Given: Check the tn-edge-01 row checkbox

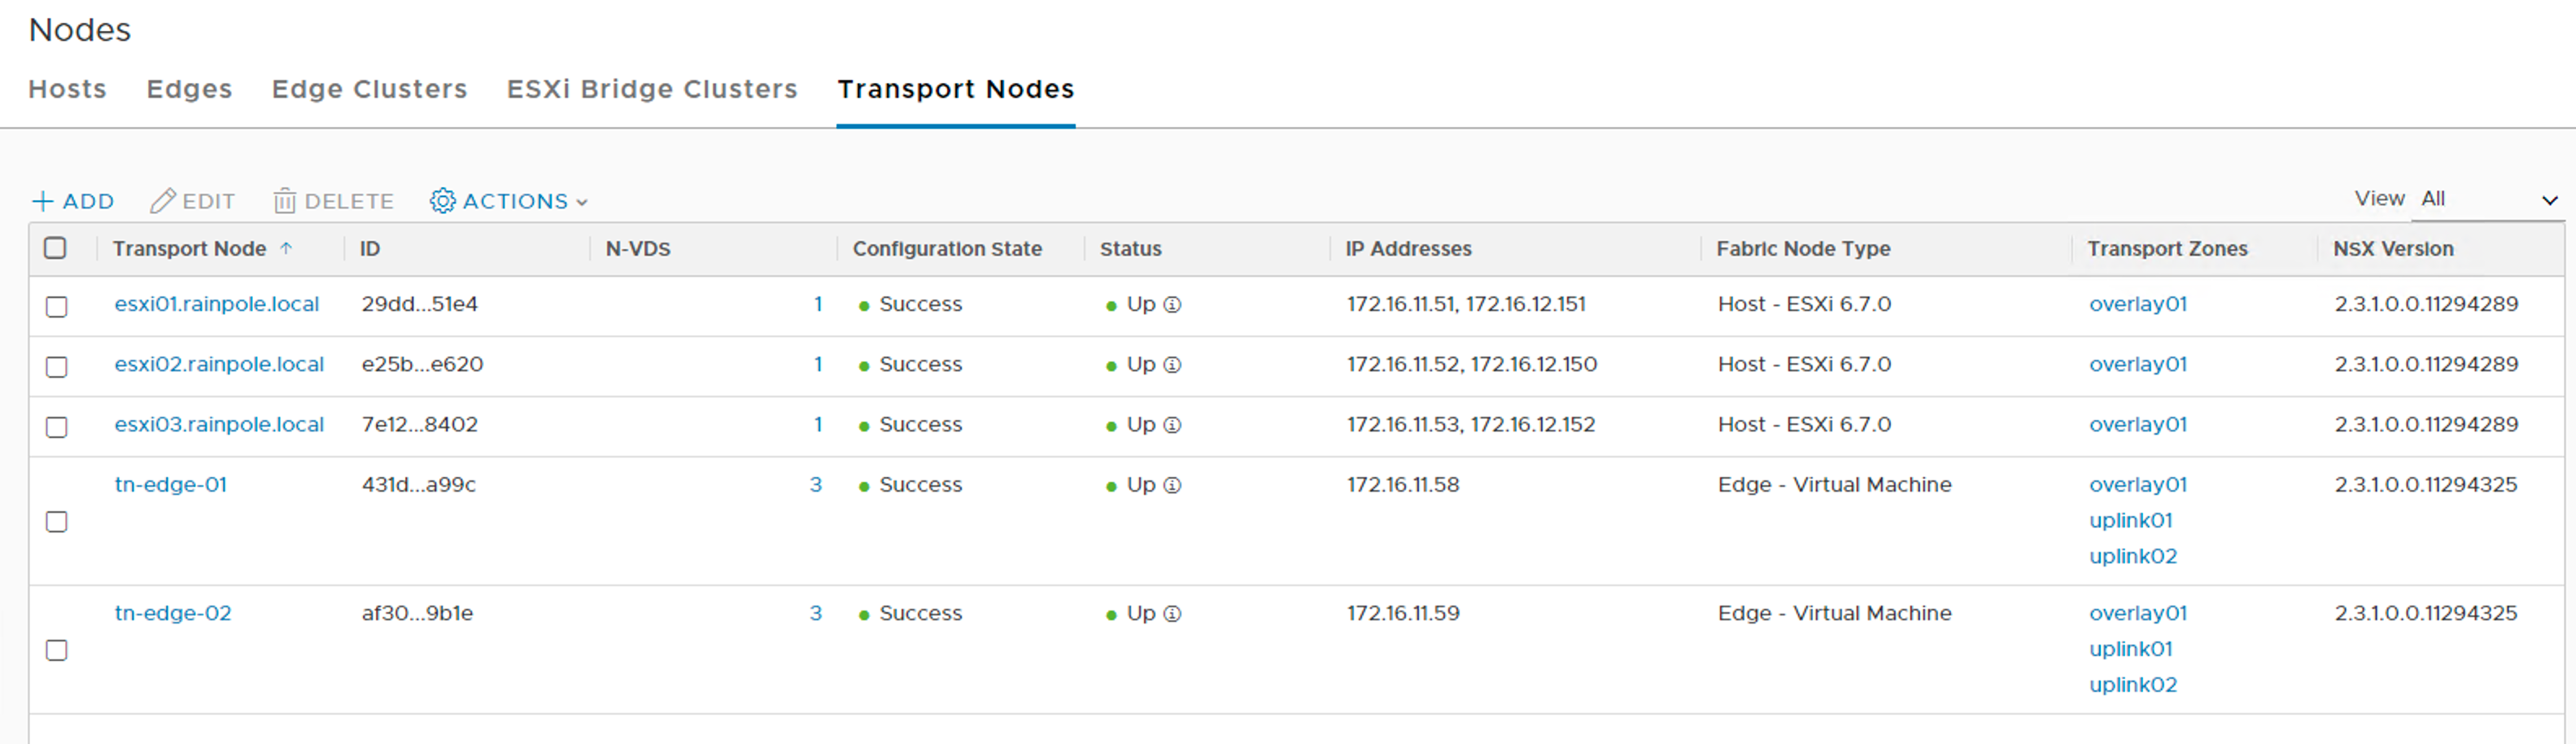Looking at the screenshot, I should tap(57, 522).
